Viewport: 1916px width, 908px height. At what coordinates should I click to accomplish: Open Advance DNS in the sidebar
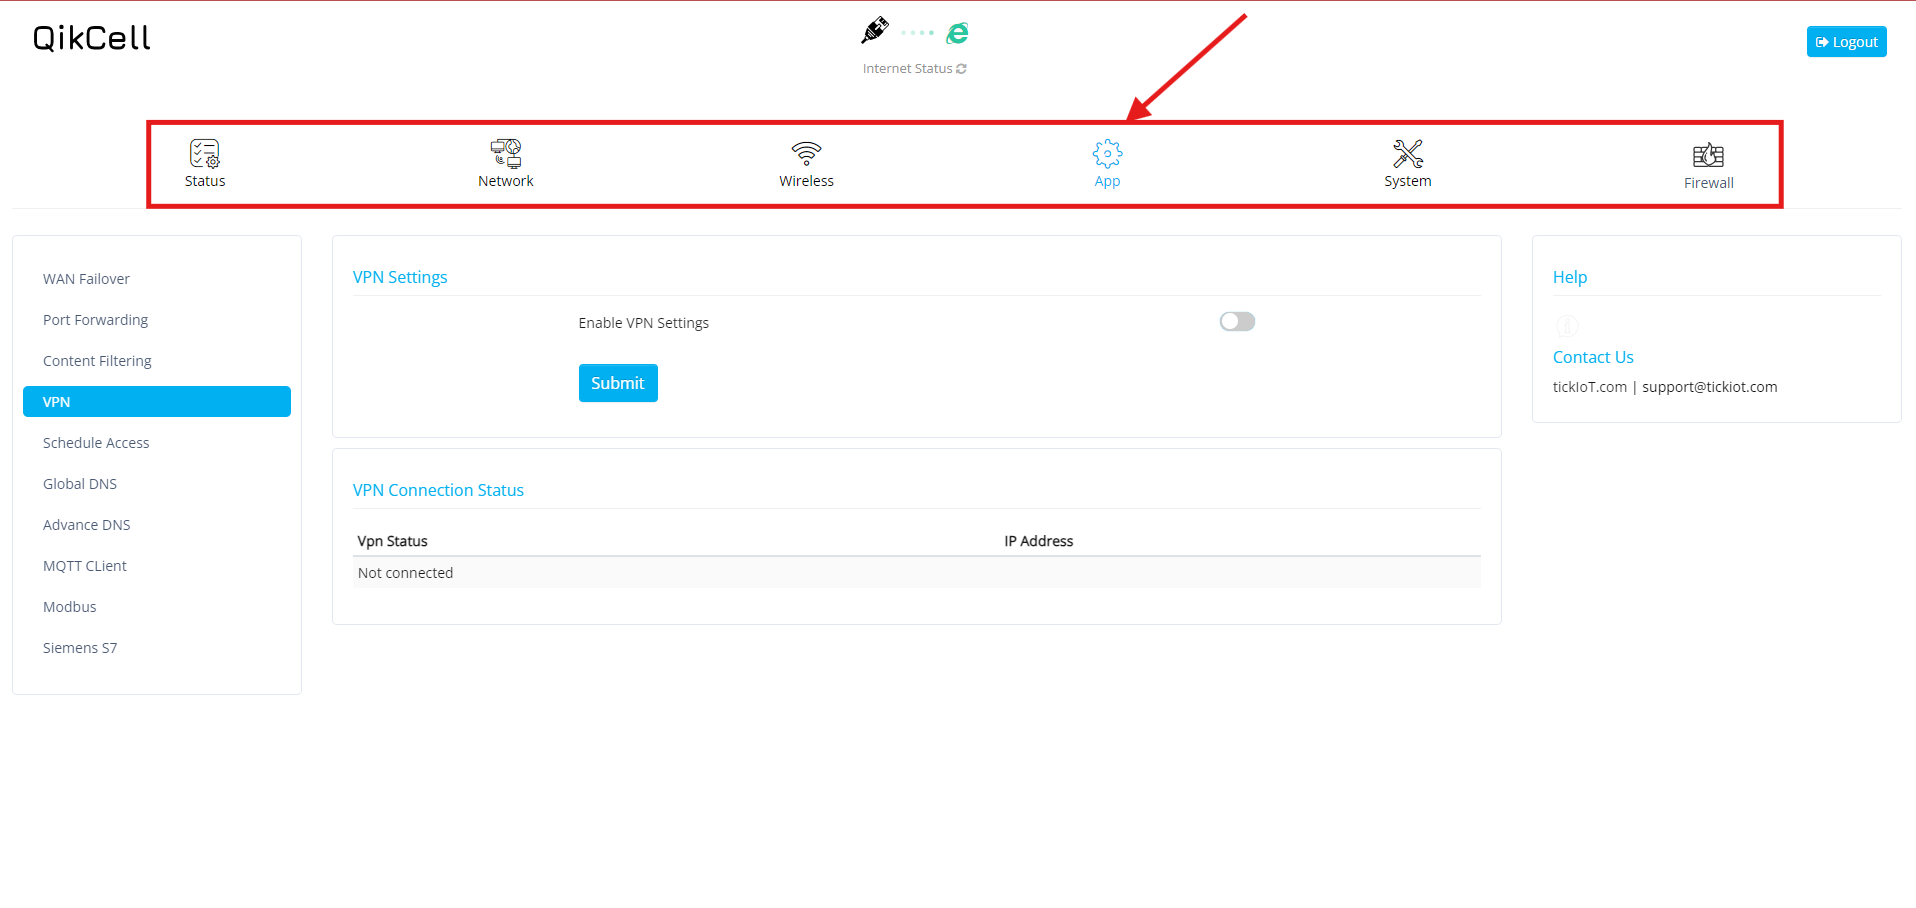[x=157, y=525]
